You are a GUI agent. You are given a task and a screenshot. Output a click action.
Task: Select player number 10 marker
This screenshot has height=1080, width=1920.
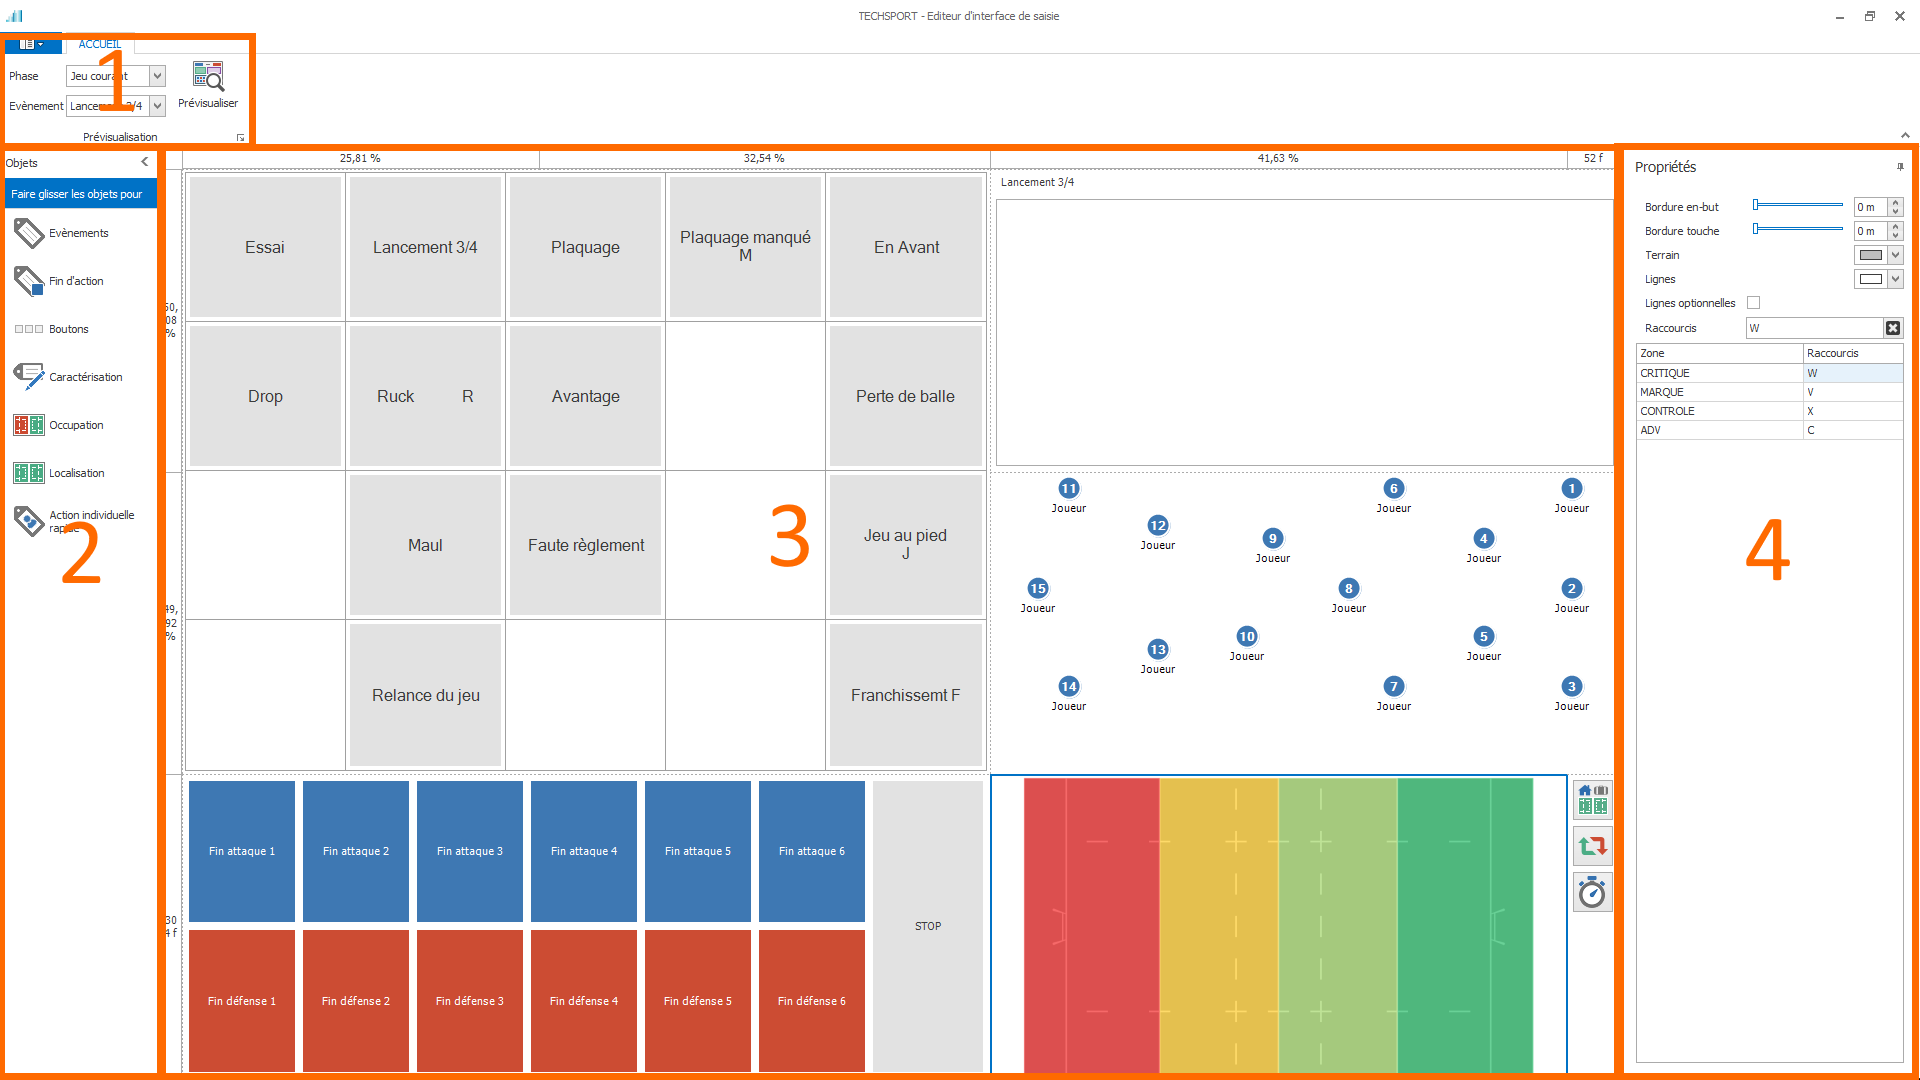pos(1247,636)
